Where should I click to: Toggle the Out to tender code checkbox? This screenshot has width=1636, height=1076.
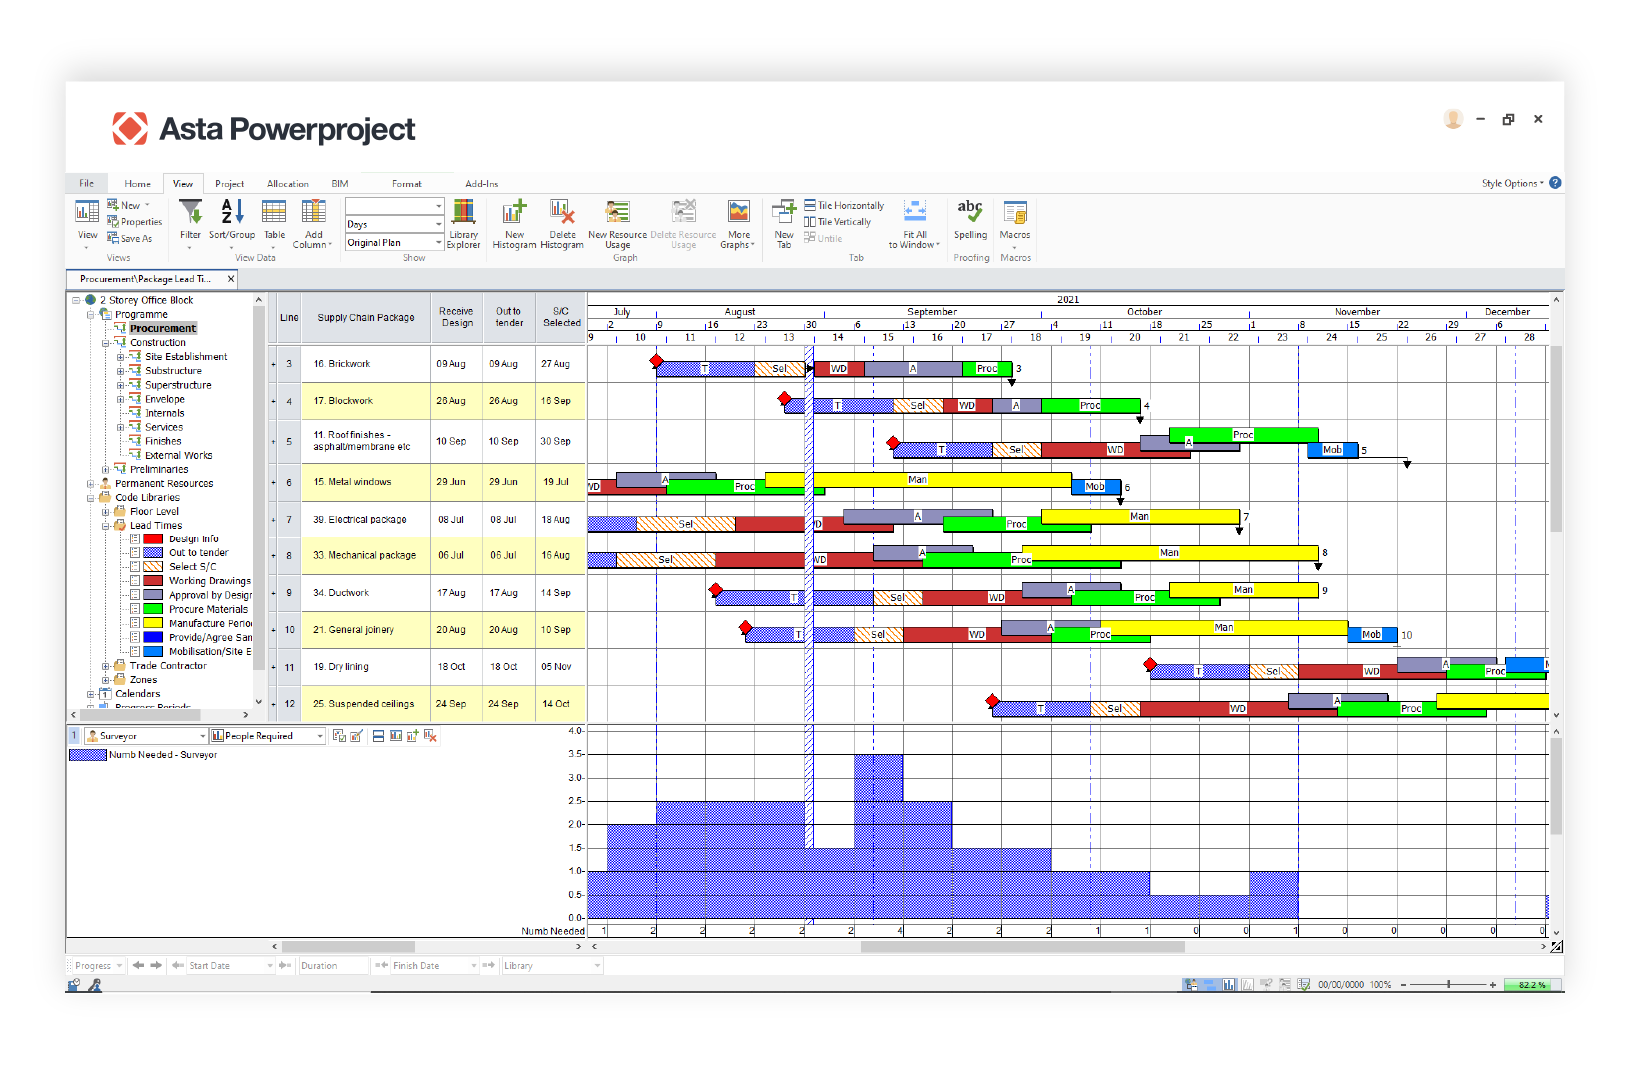[x=135, y=553]
